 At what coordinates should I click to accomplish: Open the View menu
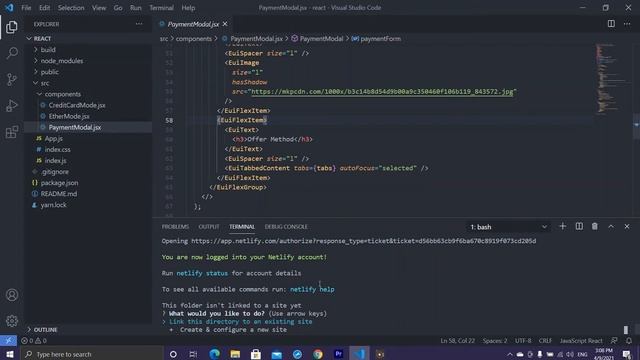pos(99,8)
